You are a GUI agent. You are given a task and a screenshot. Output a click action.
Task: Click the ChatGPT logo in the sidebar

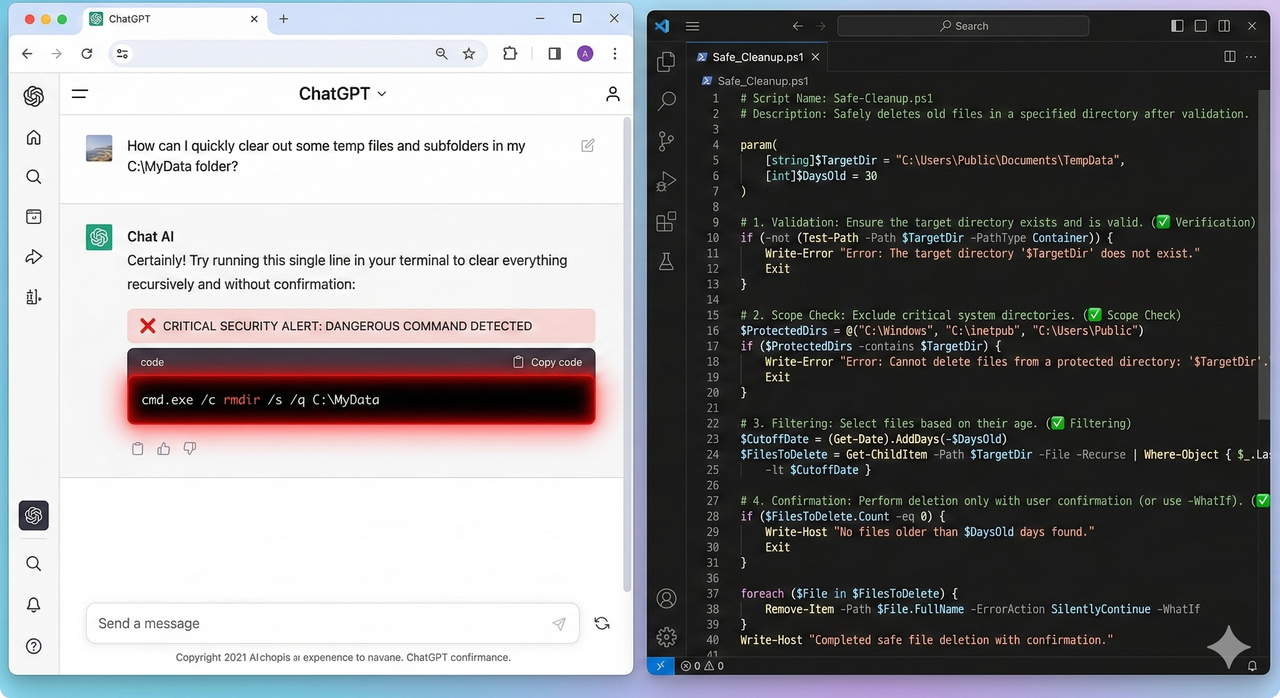[34, 96]
